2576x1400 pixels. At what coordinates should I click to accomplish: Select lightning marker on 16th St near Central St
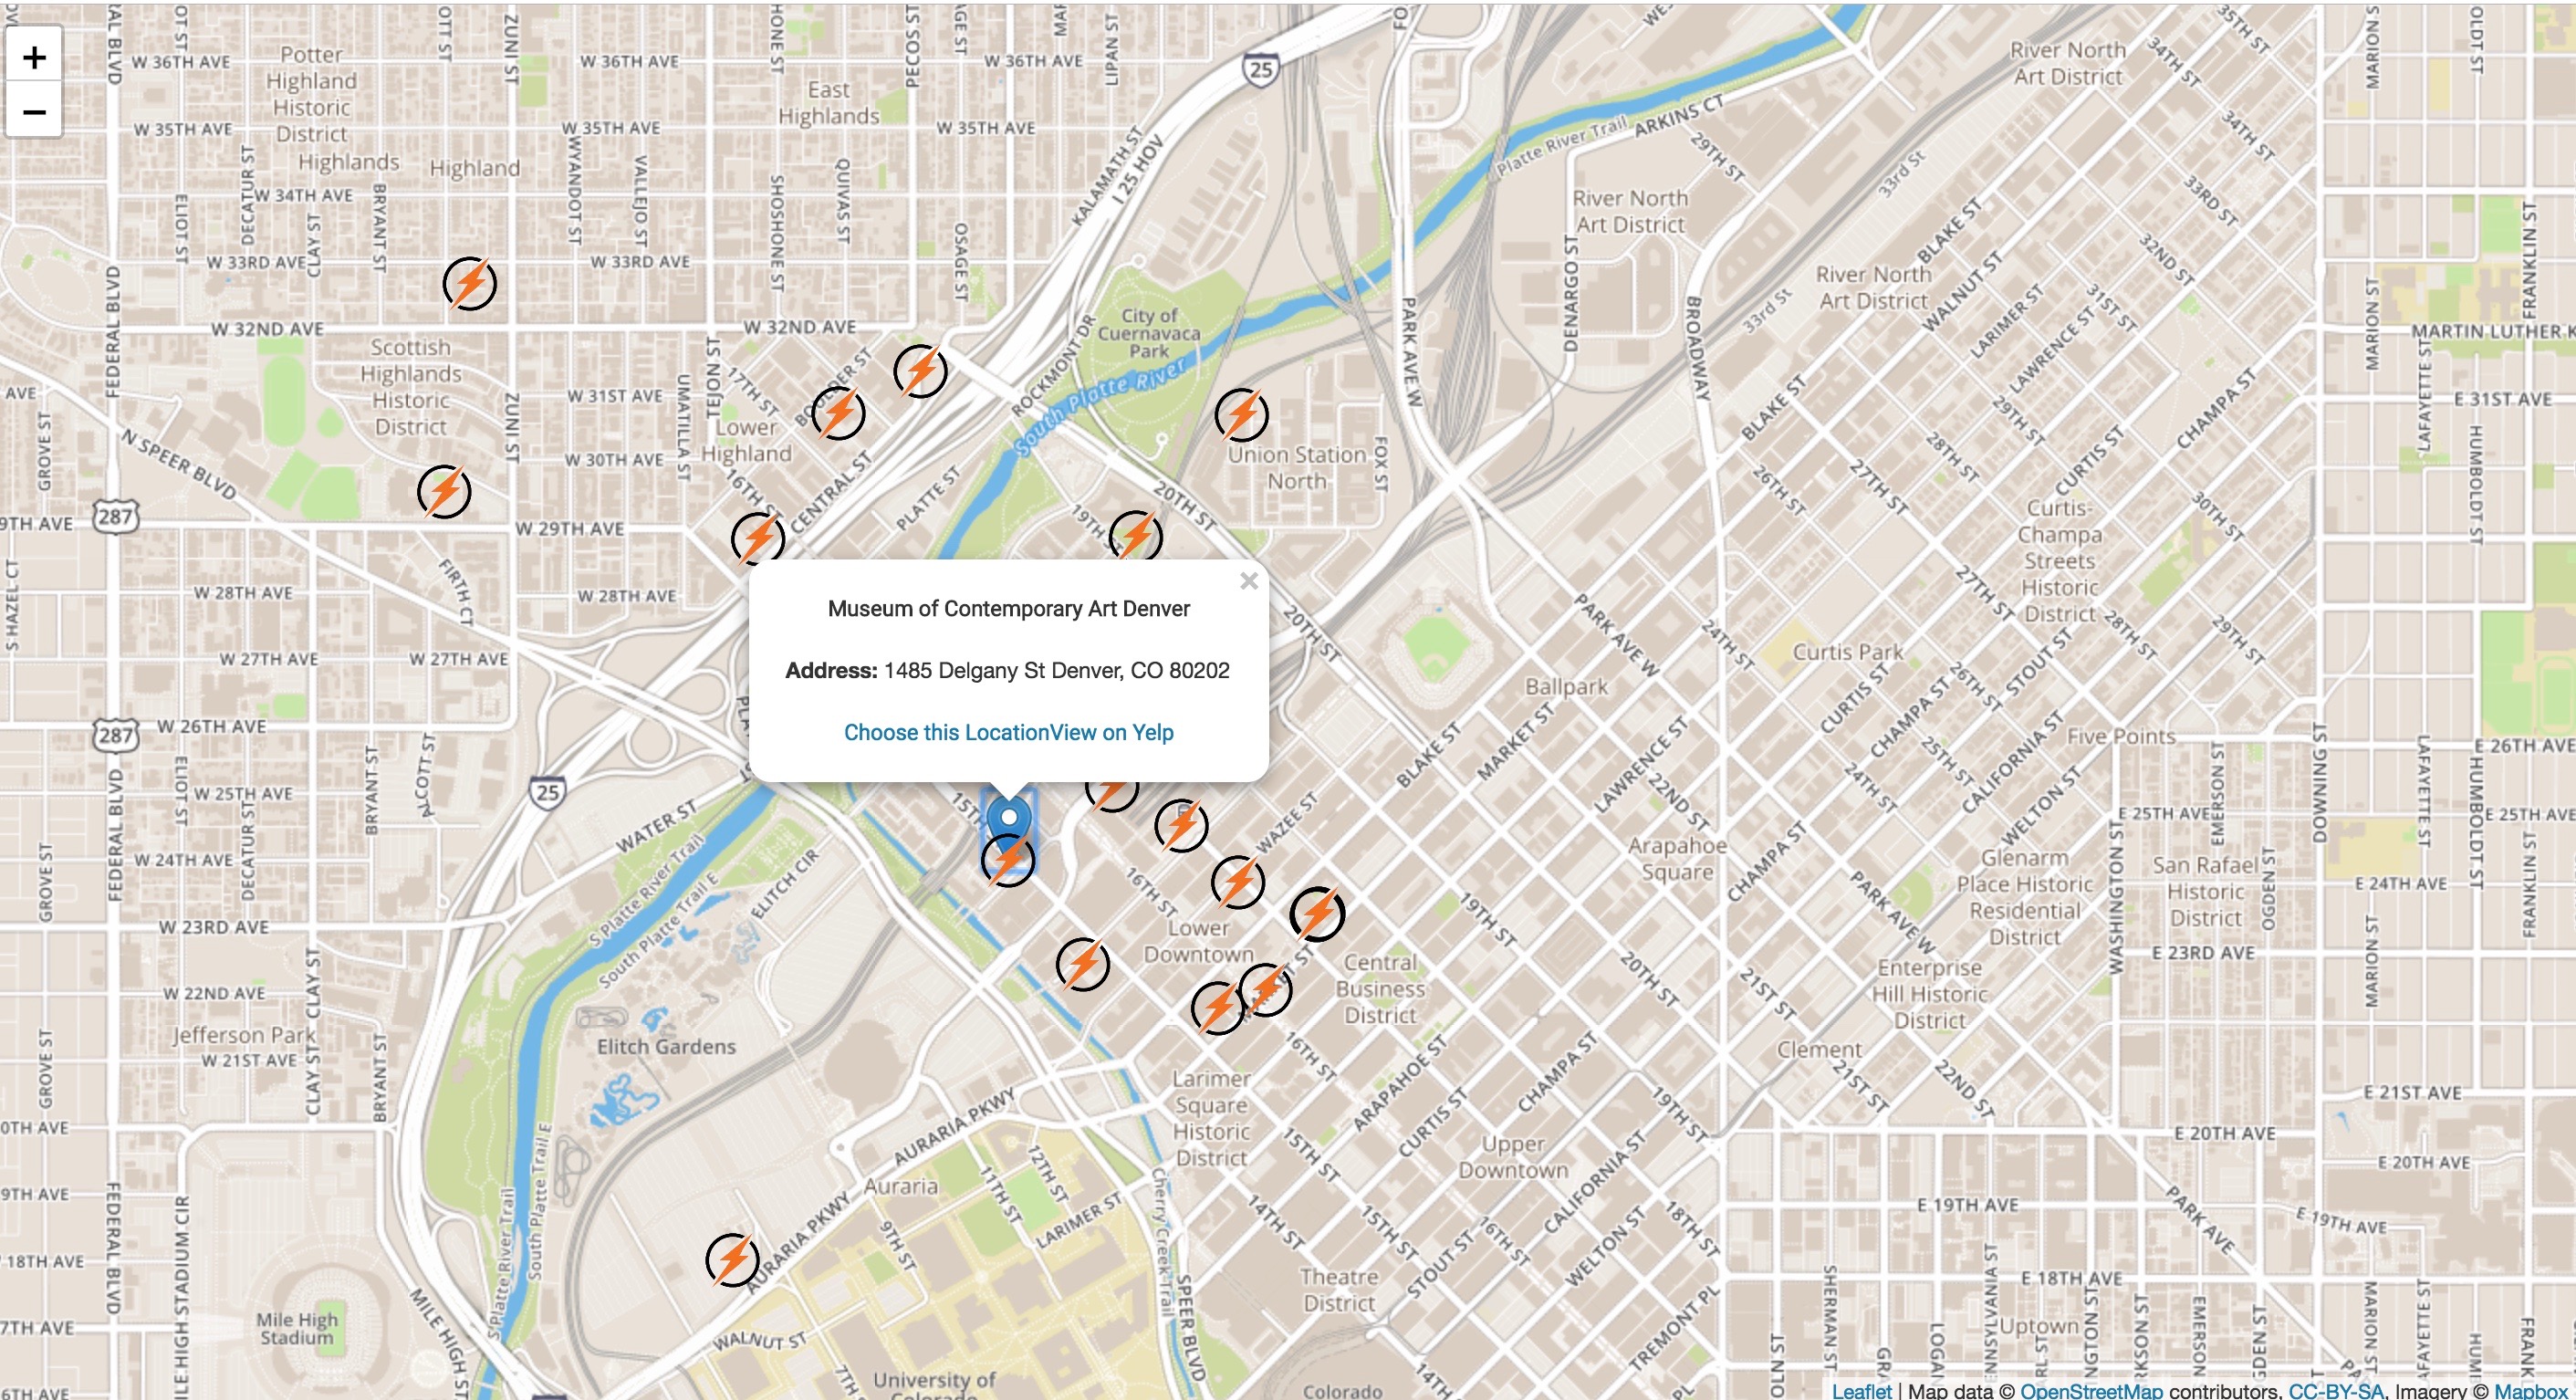[x=757, y=538]
